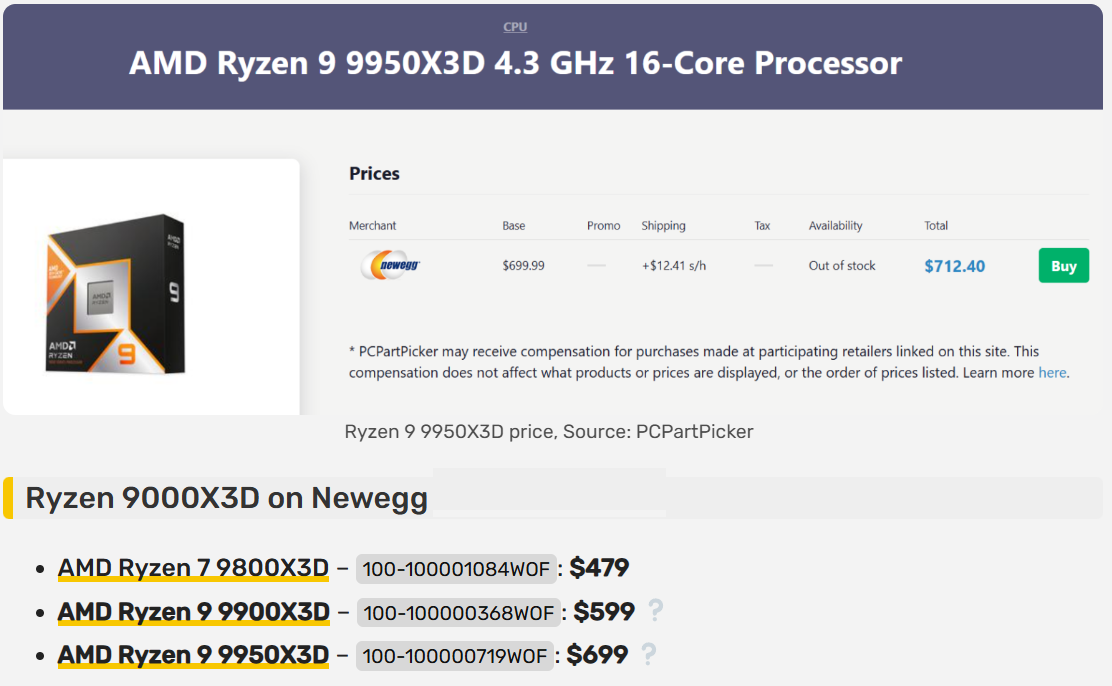Click the 100-100000368WOF part number tag
The width and height of the screenshot is (1112, 686).
point(458,612)
